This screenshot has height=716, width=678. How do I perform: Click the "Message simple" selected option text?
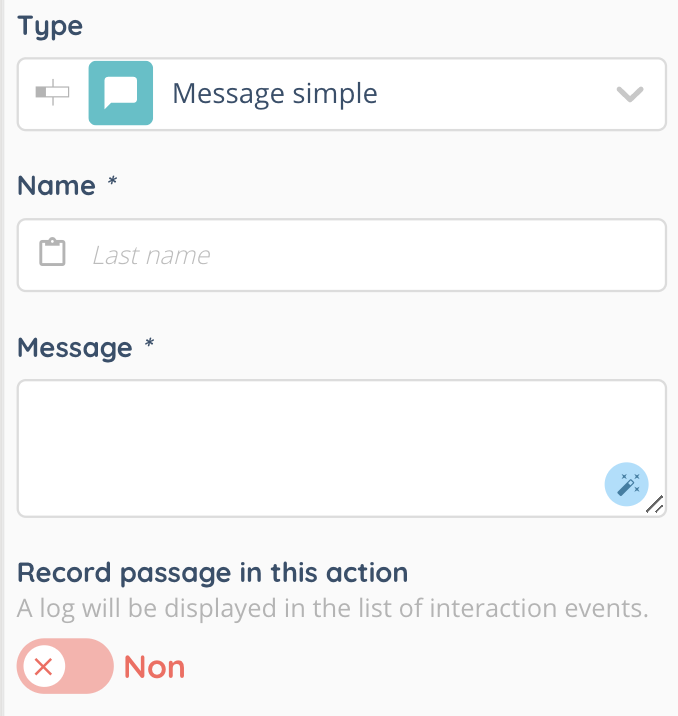coord(275,94)
